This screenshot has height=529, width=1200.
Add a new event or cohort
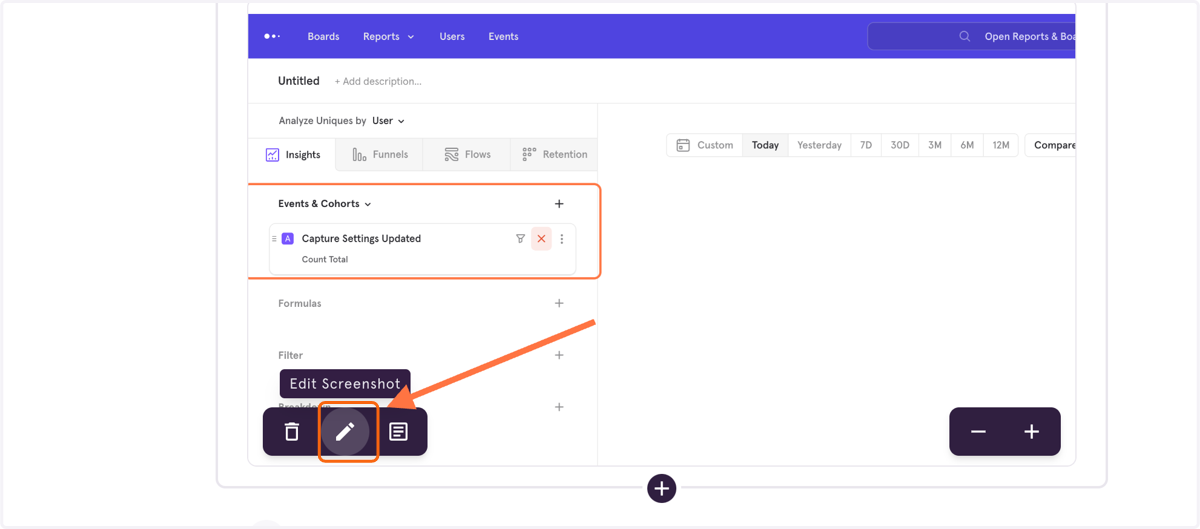[559, 204]
